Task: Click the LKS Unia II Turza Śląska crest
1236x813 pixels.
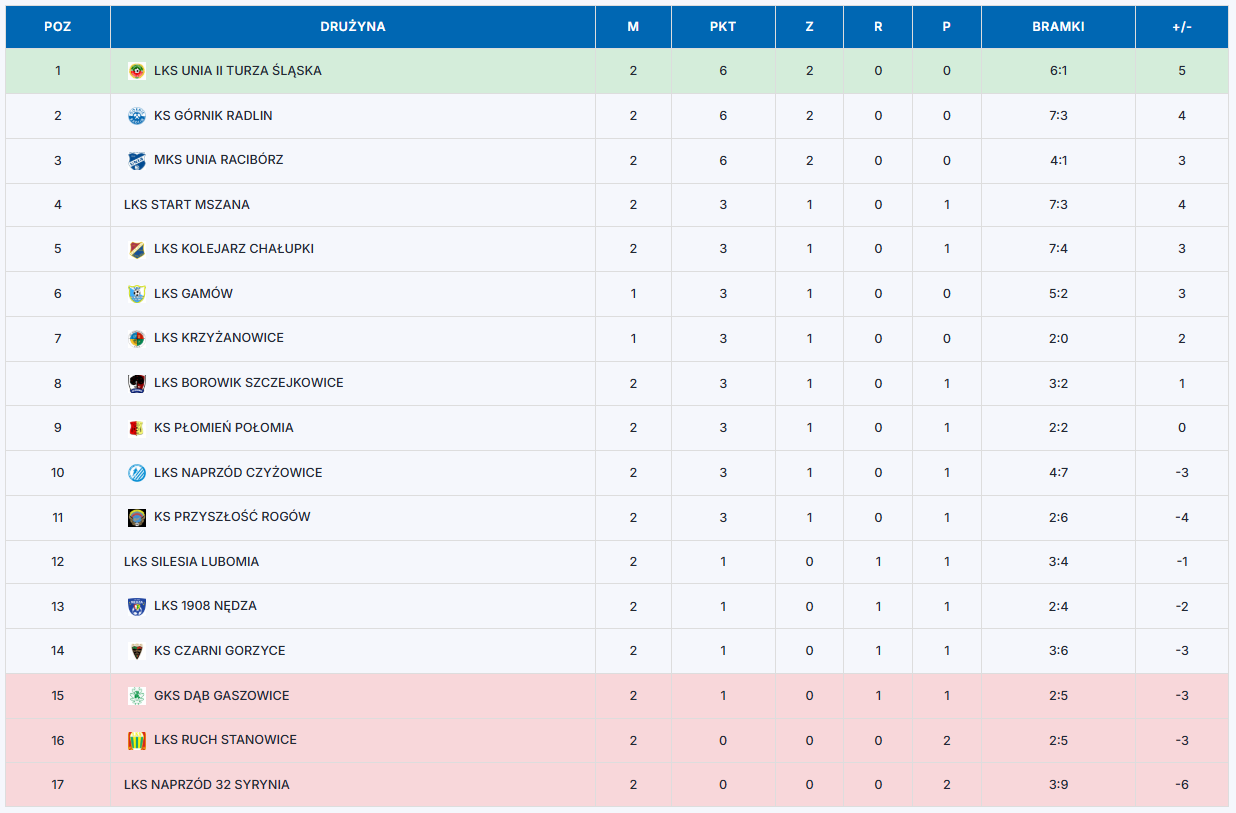Action: [x=137, y=71]
